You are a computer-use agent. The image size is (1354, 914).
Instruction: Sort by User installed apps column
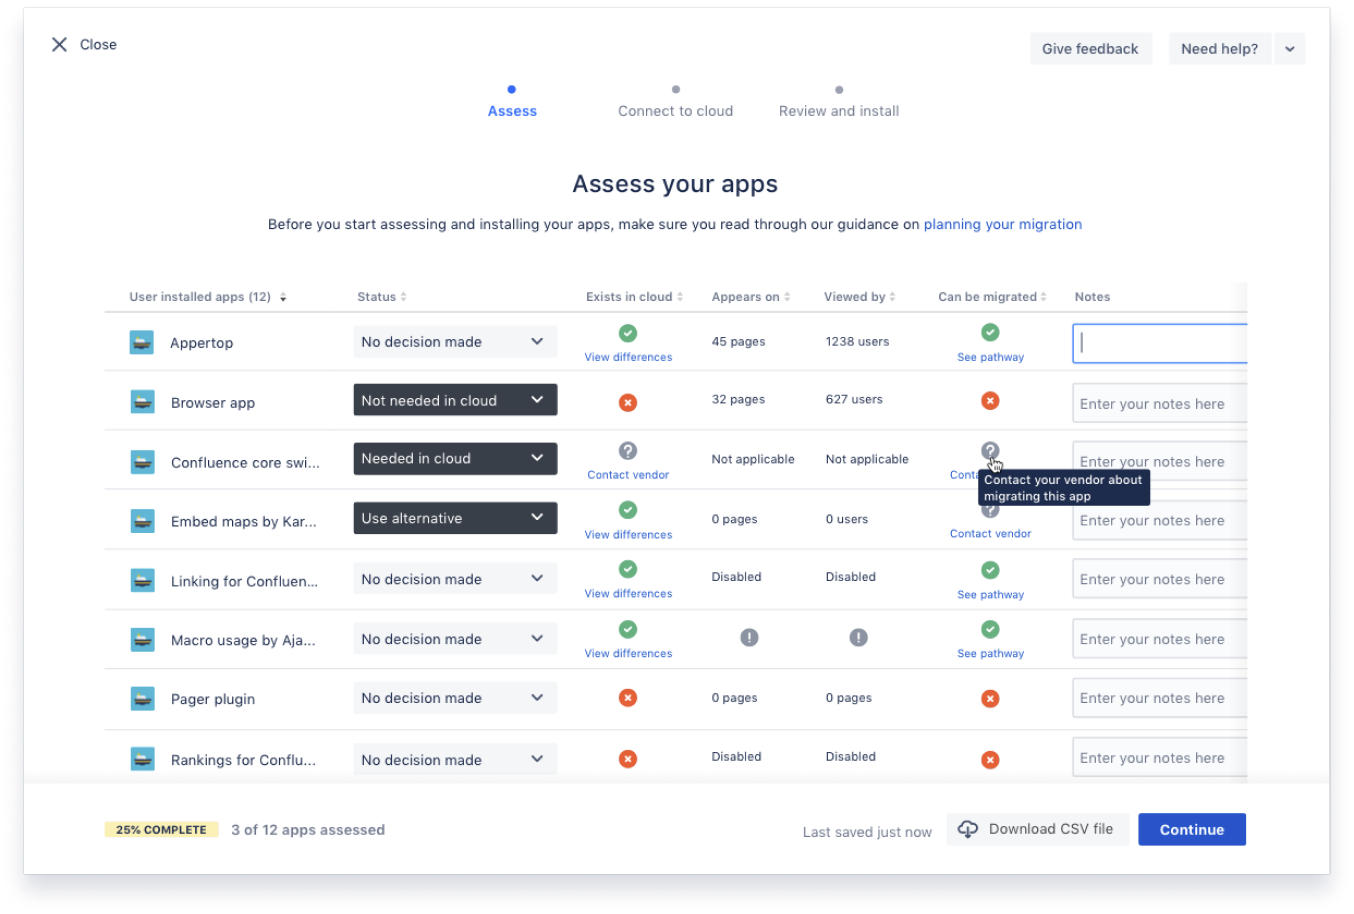pyautogui.click(x=208, y=297)
